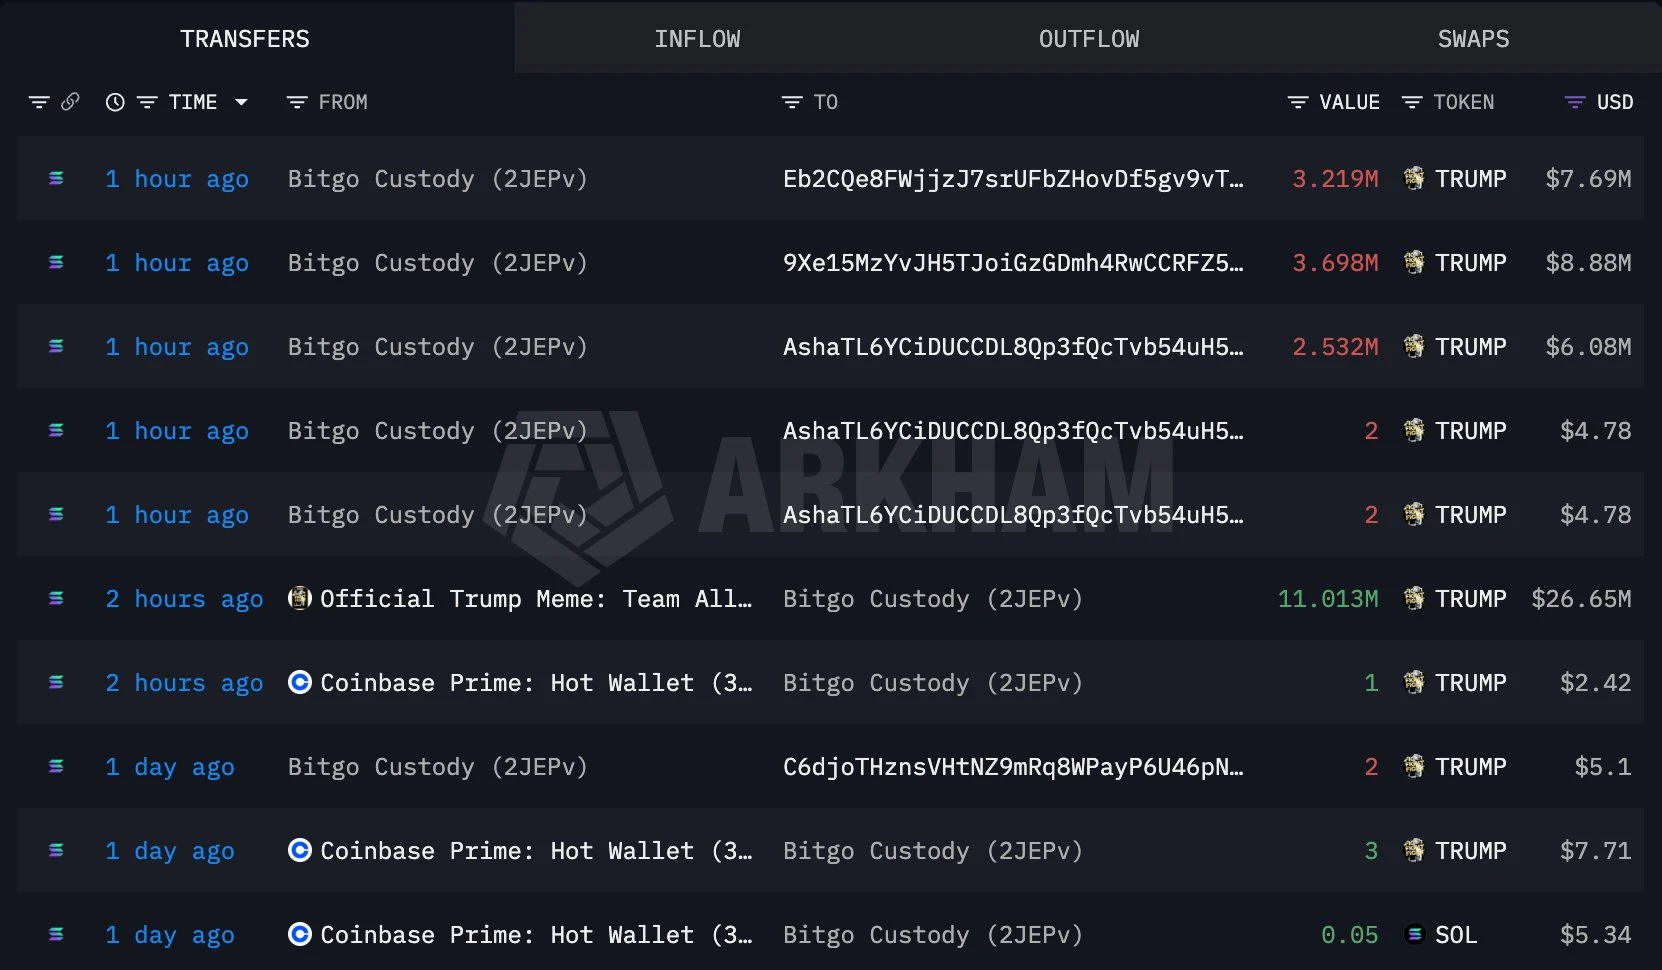Click the Solana chain icon in the $7.71 row
The width and height of the screenshot is (1662, 970).
pos(56,851)
